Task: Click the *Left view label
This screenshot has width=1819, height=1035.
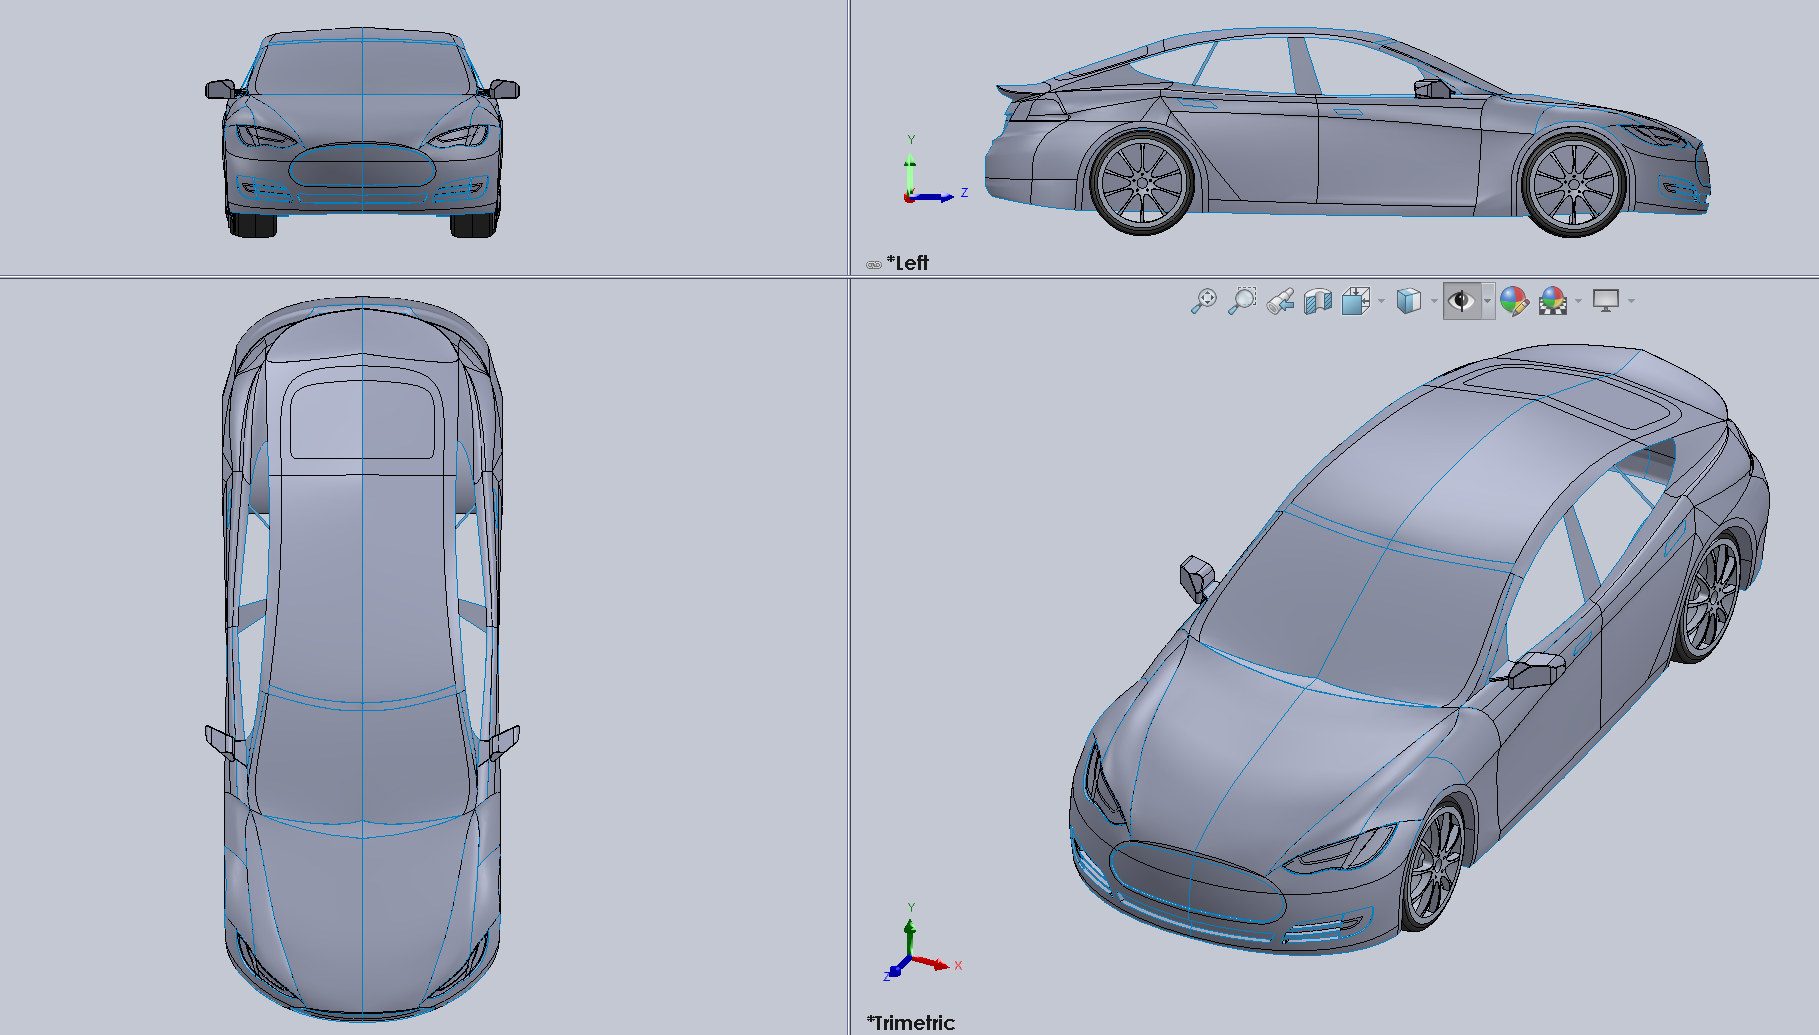Action: click(907, 263)
